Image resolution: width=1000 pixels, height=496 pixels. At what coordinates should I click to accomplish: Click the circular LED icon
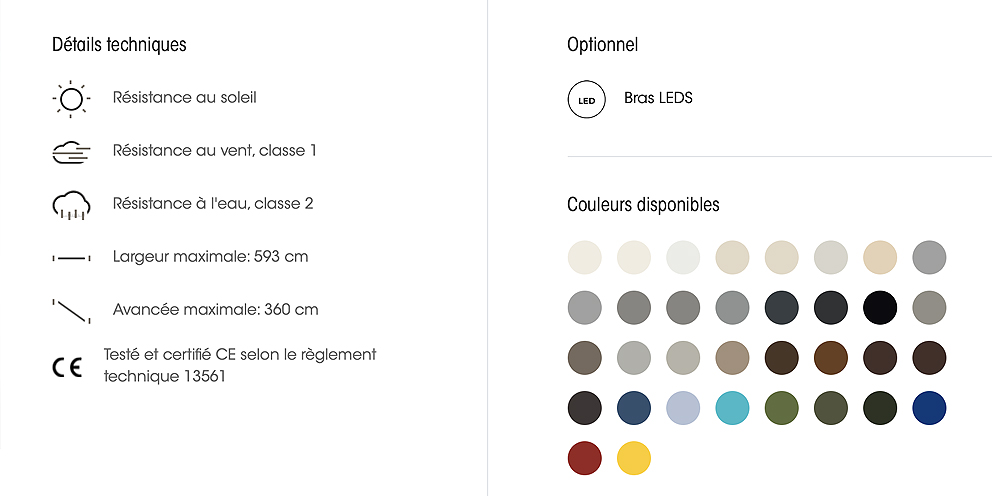pos(587,99)
